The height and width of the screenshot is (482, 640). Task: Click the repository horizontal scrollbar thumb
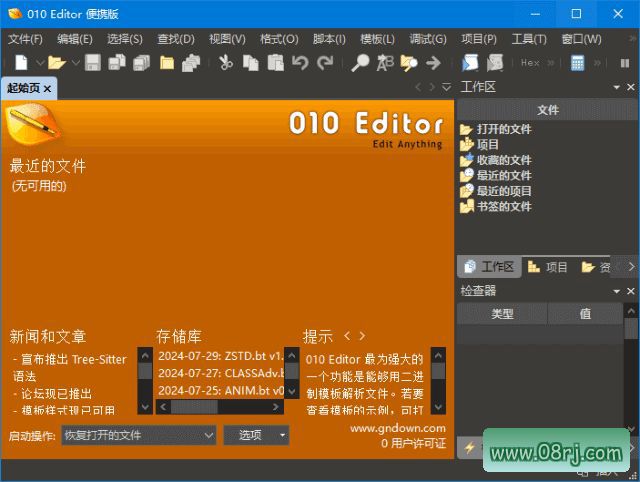[194, 407]
